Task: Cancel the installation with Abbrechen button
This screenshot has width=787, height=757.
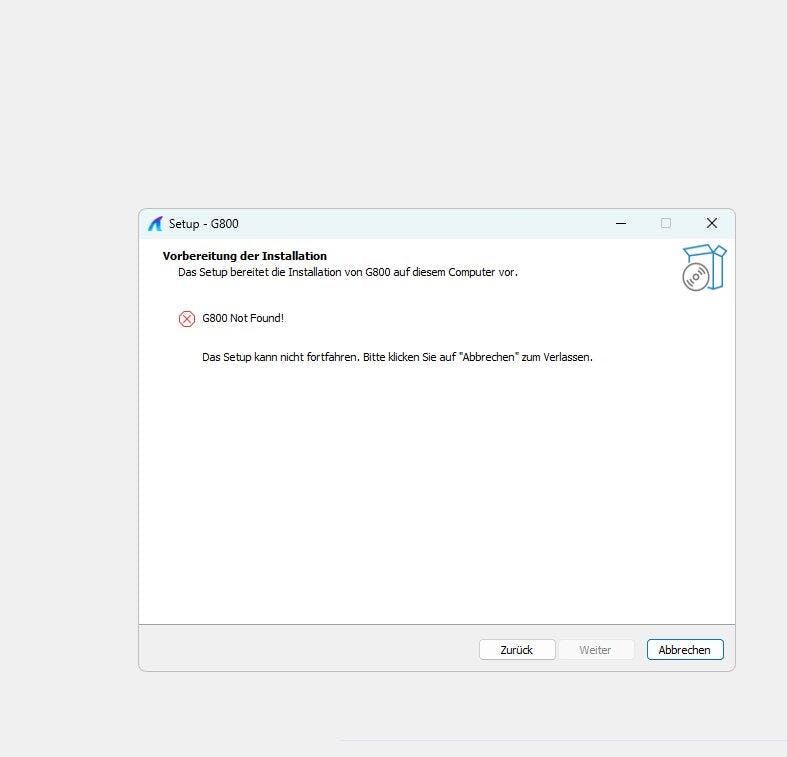Action: (685, 650)
